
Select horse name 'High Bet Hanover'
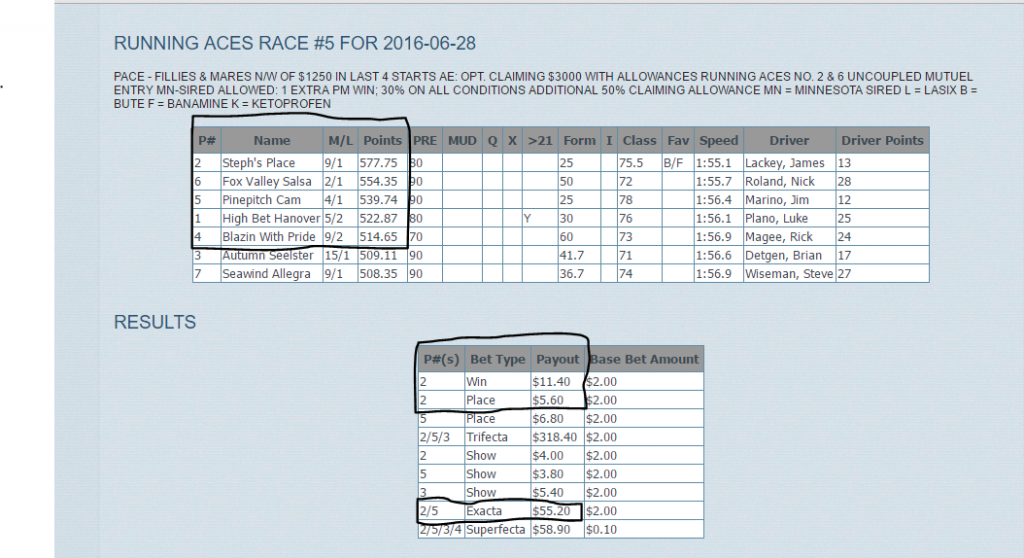pyautogui.click(x=271, y=218)
